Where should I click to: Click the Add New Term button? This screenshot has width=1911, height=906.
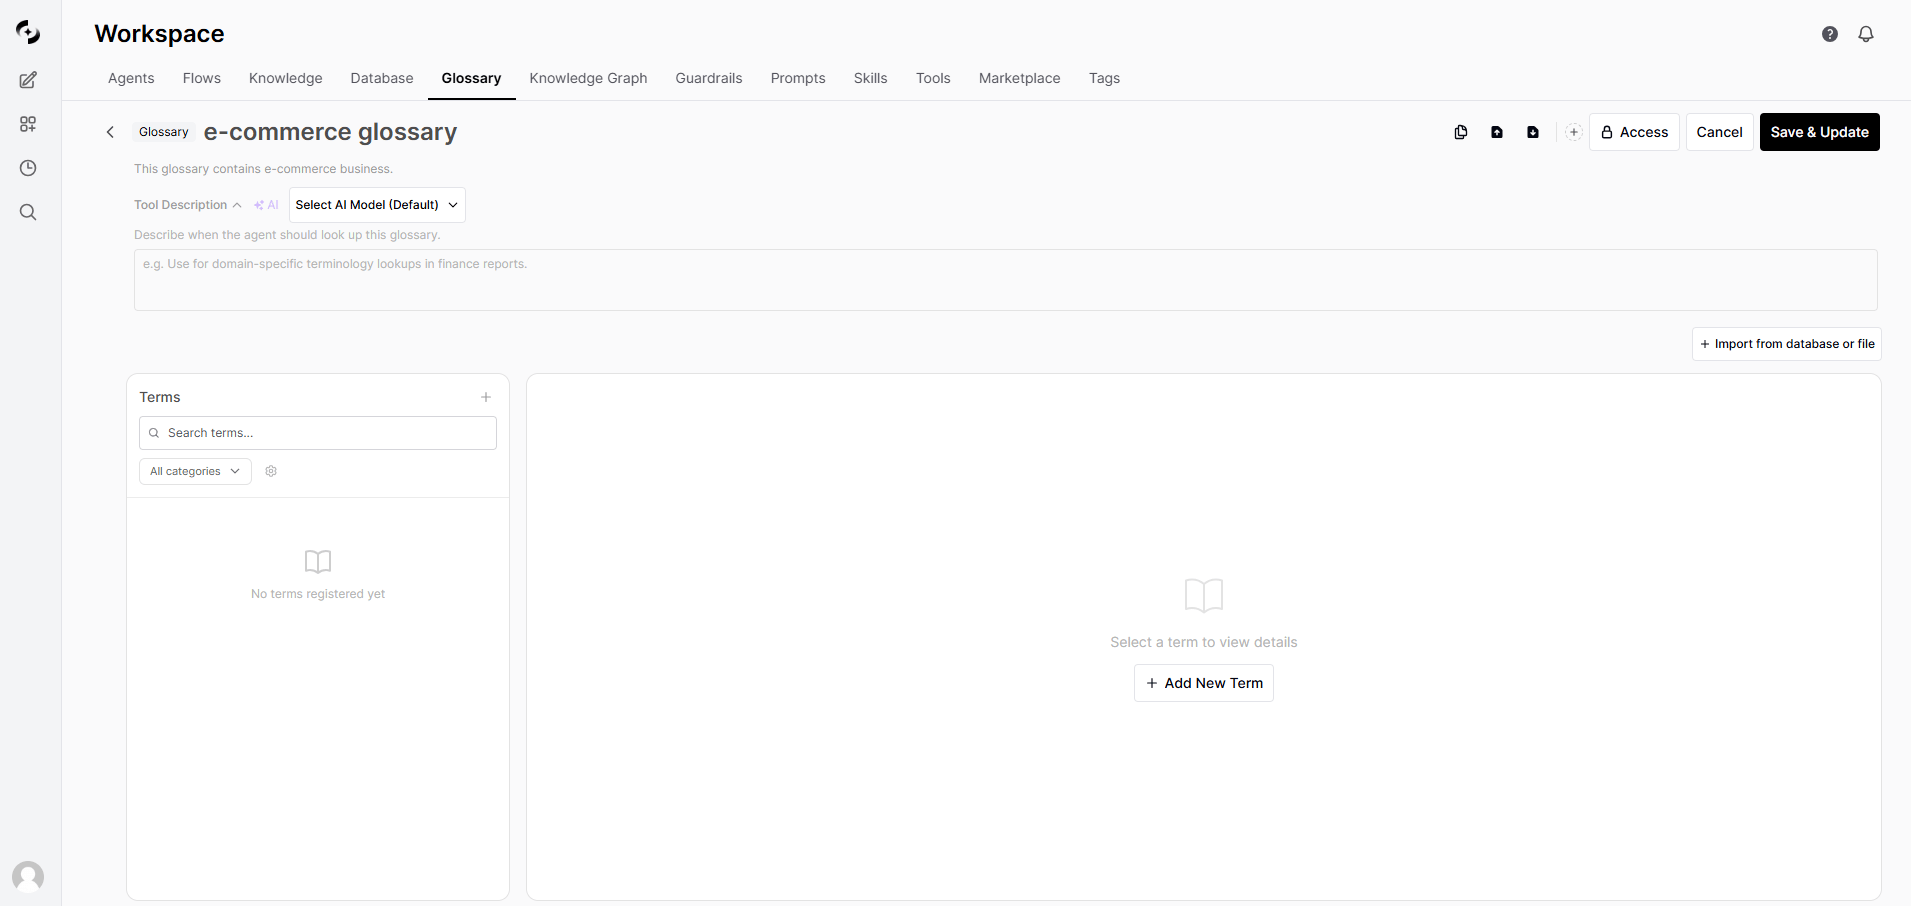pos(1204,683)
